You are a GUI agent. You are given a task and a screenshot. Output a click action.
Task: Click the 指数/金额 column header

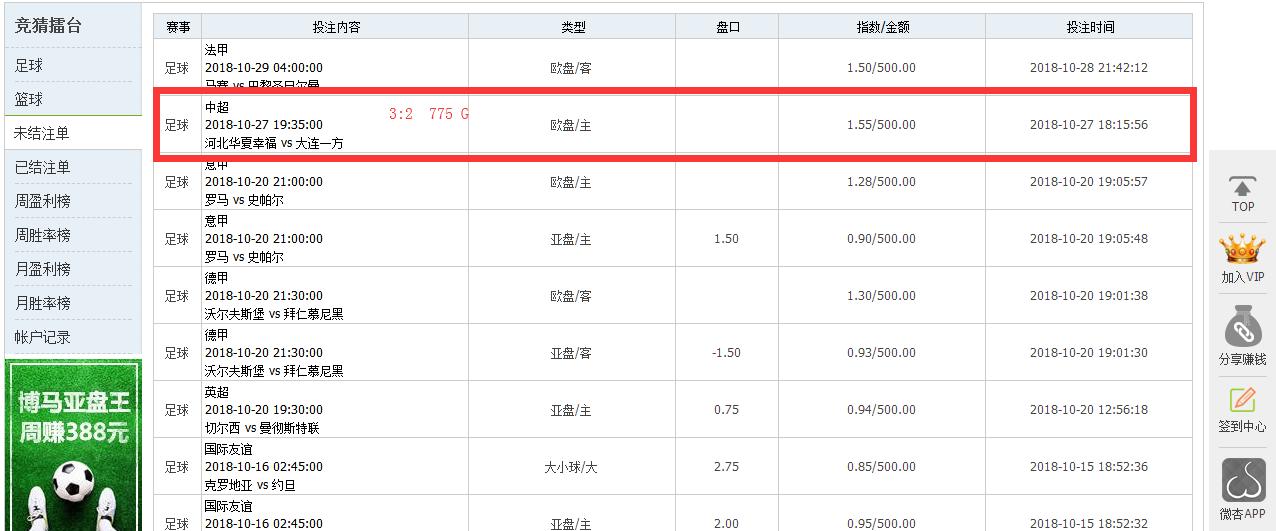pyautogui.click(x=882, y=27)
